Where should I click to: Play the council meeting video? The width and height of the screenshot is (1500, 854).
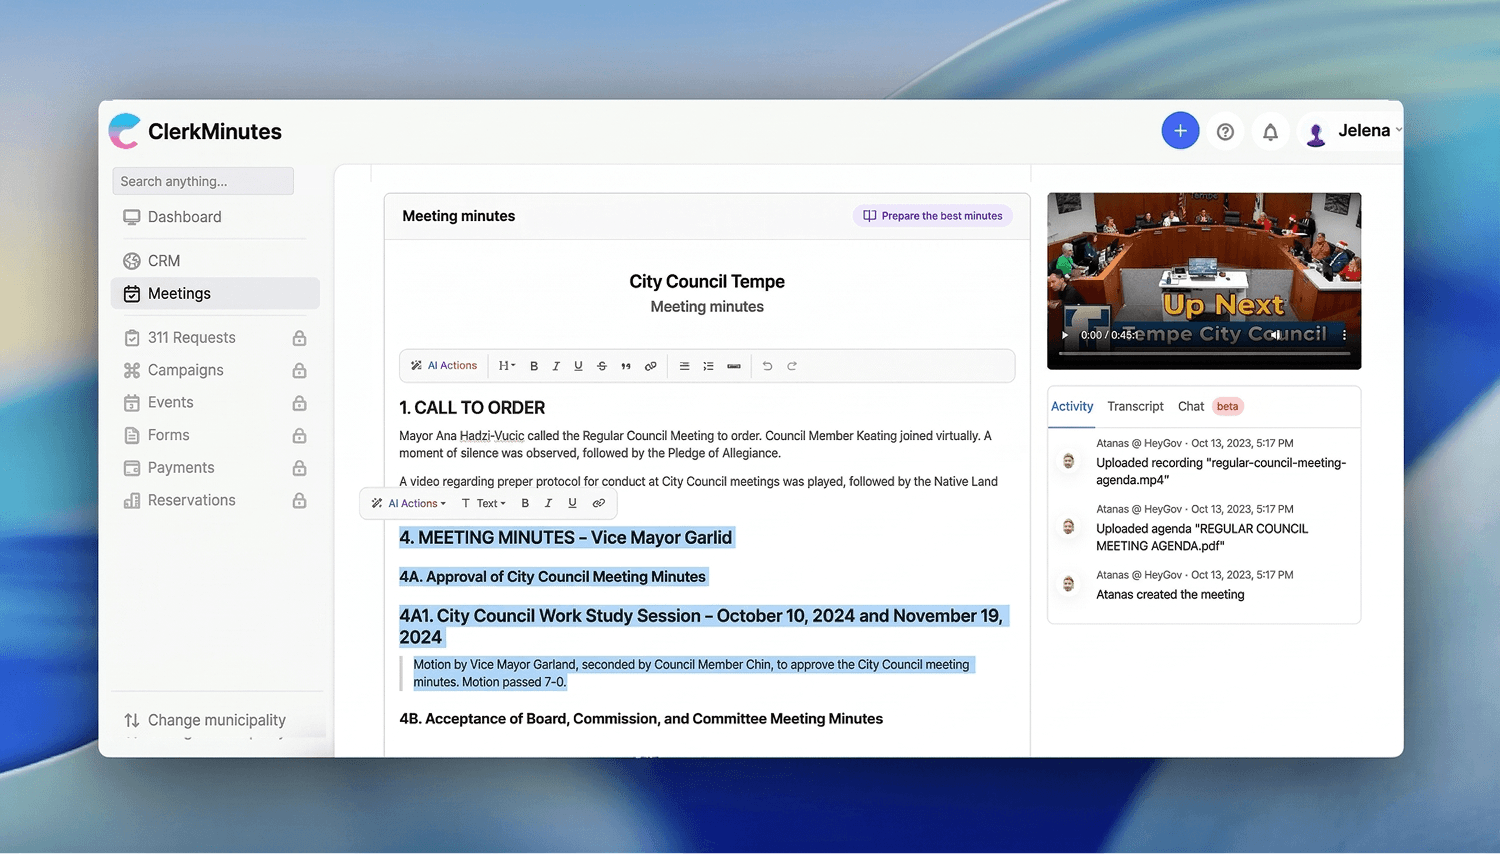[x=1065, y=335]
